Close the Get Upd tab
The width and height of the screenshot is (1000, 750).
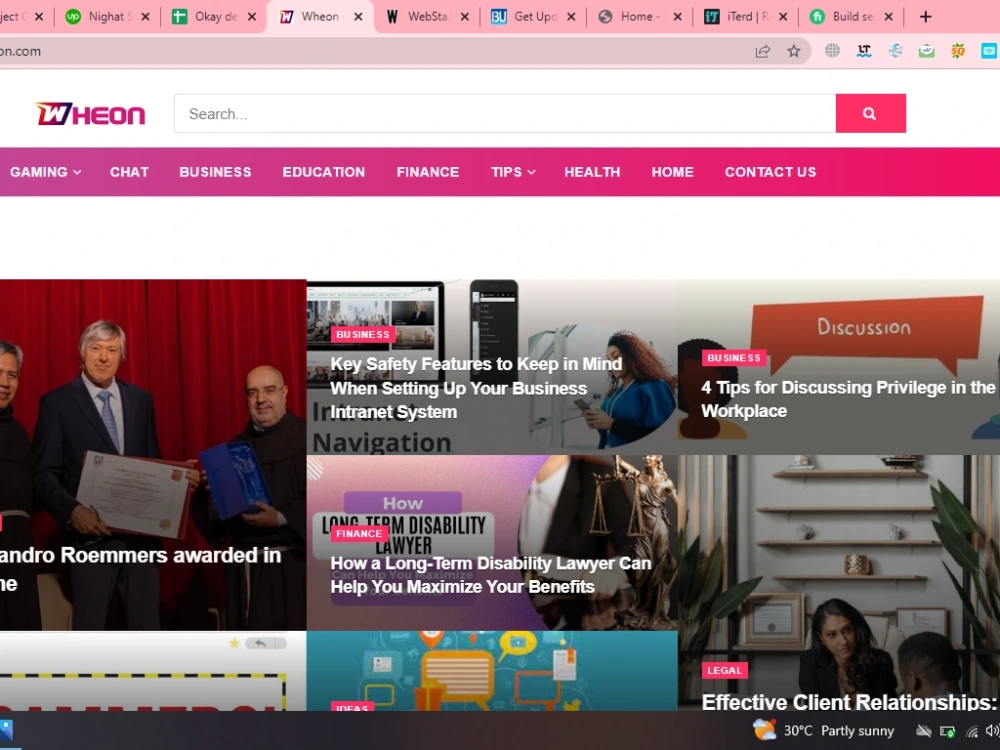(571, 17)
